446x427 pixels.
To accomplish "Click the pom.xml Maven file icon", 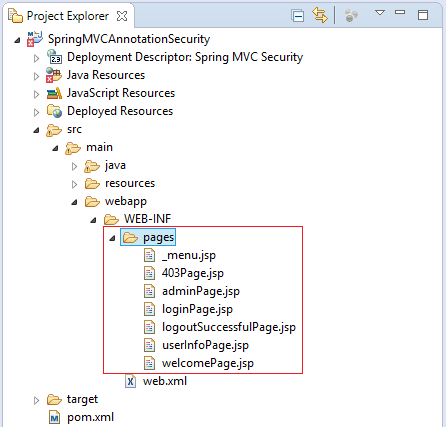I will click(54, 417).
